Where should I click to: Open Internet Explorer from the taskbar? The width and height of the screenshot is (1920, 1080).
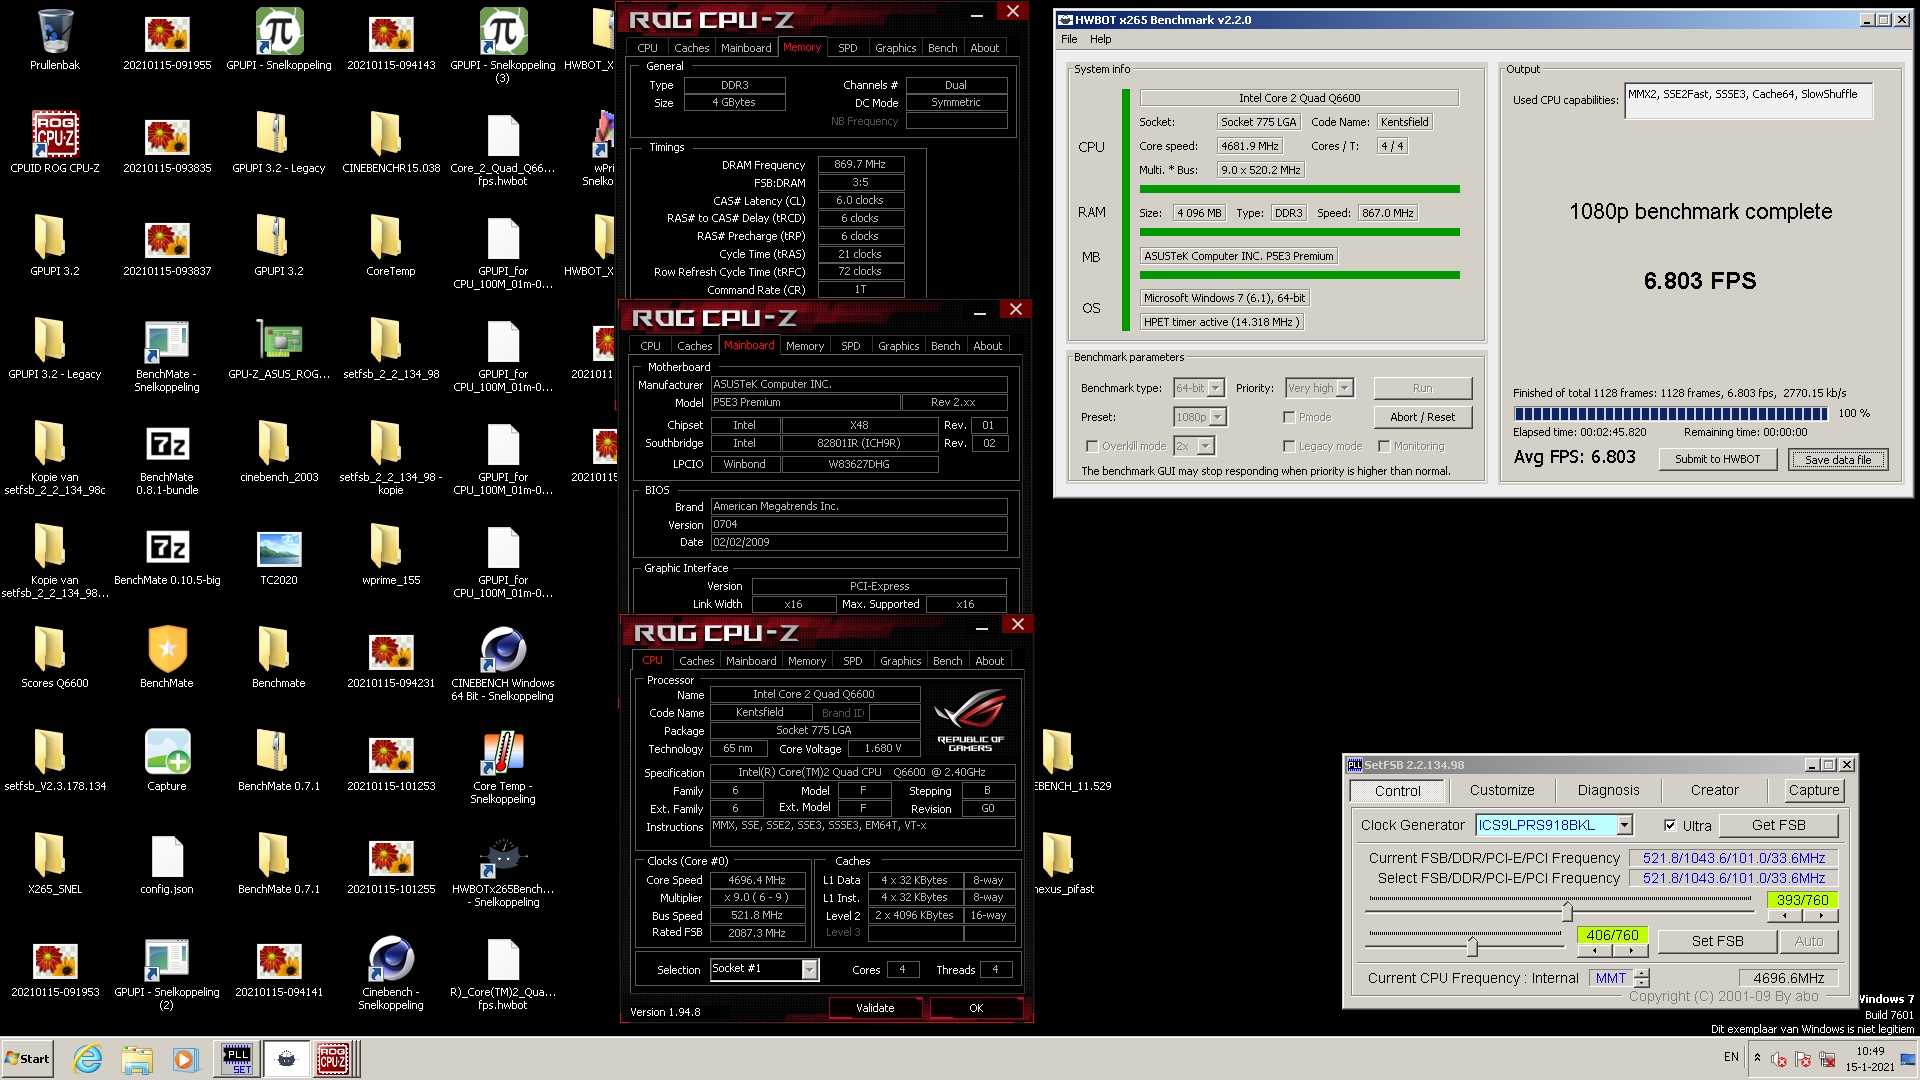pos(88,1059)
